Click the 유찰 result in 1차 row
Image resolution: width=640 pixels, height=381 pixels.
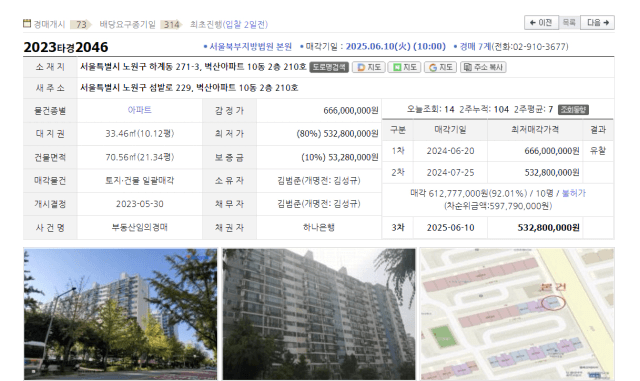(598, 151)
